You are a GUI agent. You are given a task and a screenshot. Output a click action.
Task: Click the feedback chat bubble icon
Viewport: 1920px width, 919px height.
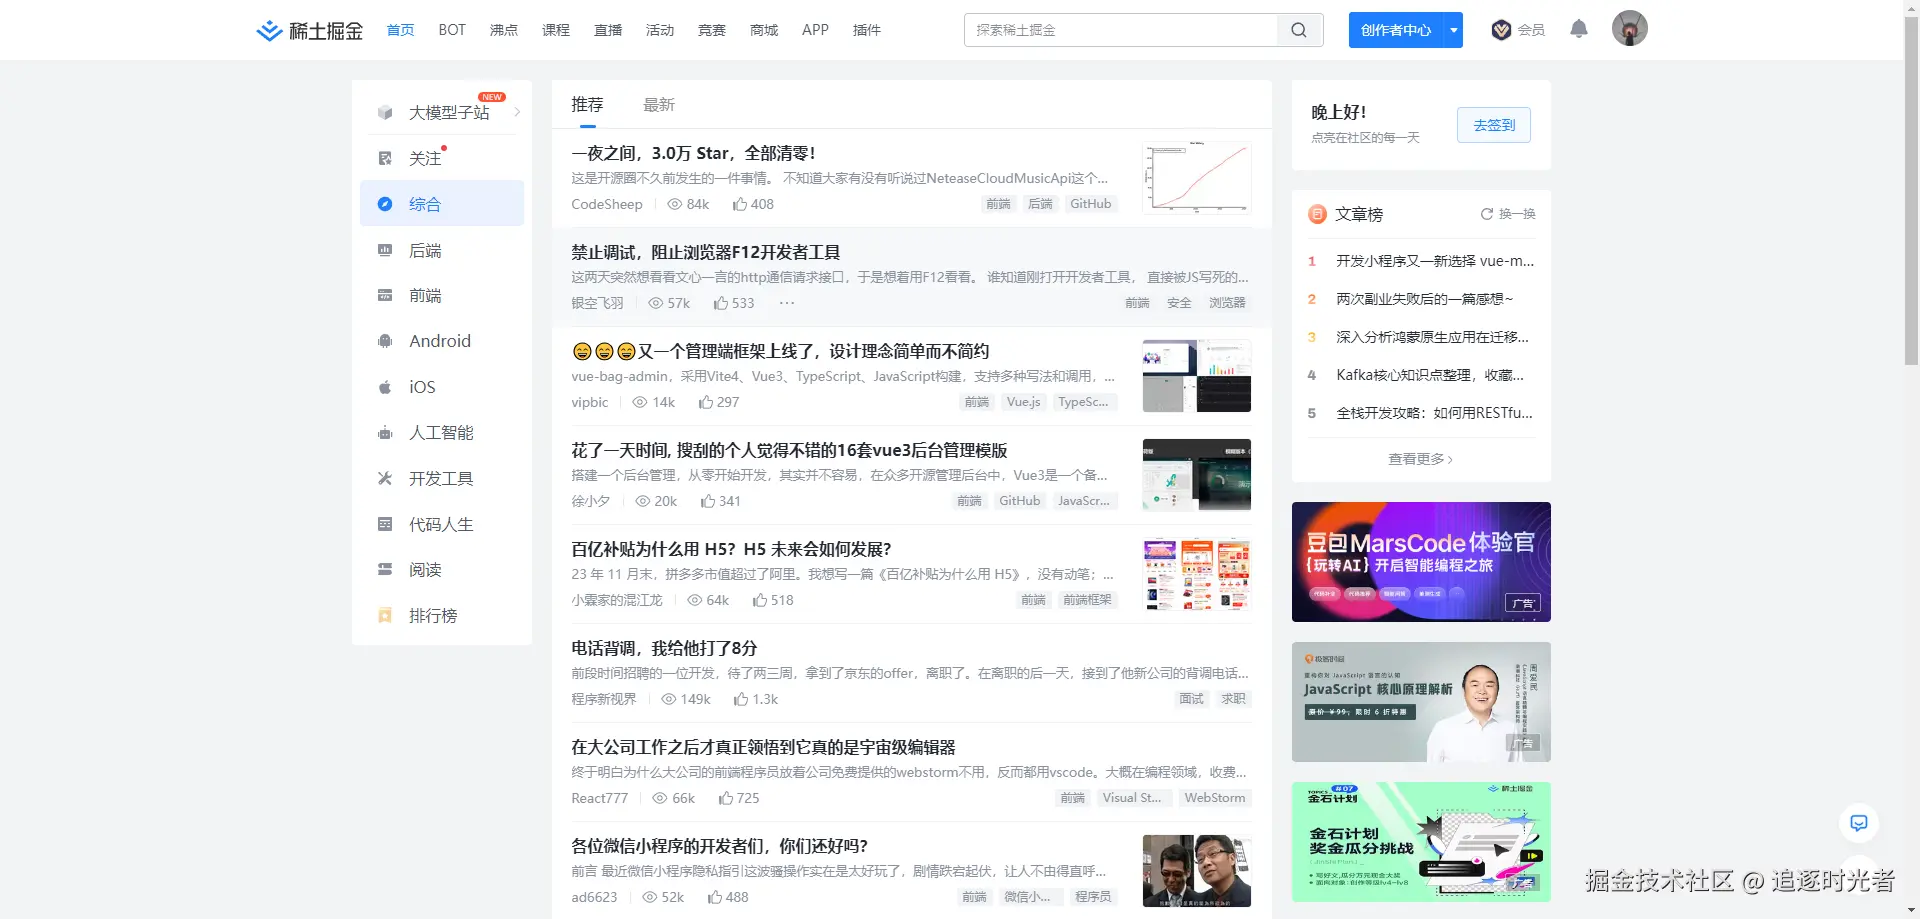coord(1859,823)
